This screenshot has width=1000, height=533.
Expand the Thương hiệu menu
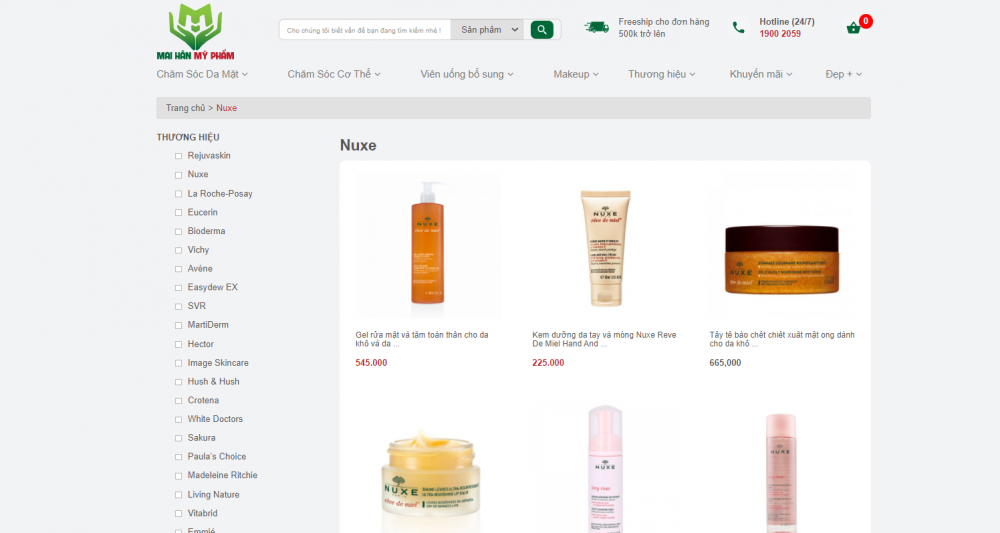click(x=661, y=74)
